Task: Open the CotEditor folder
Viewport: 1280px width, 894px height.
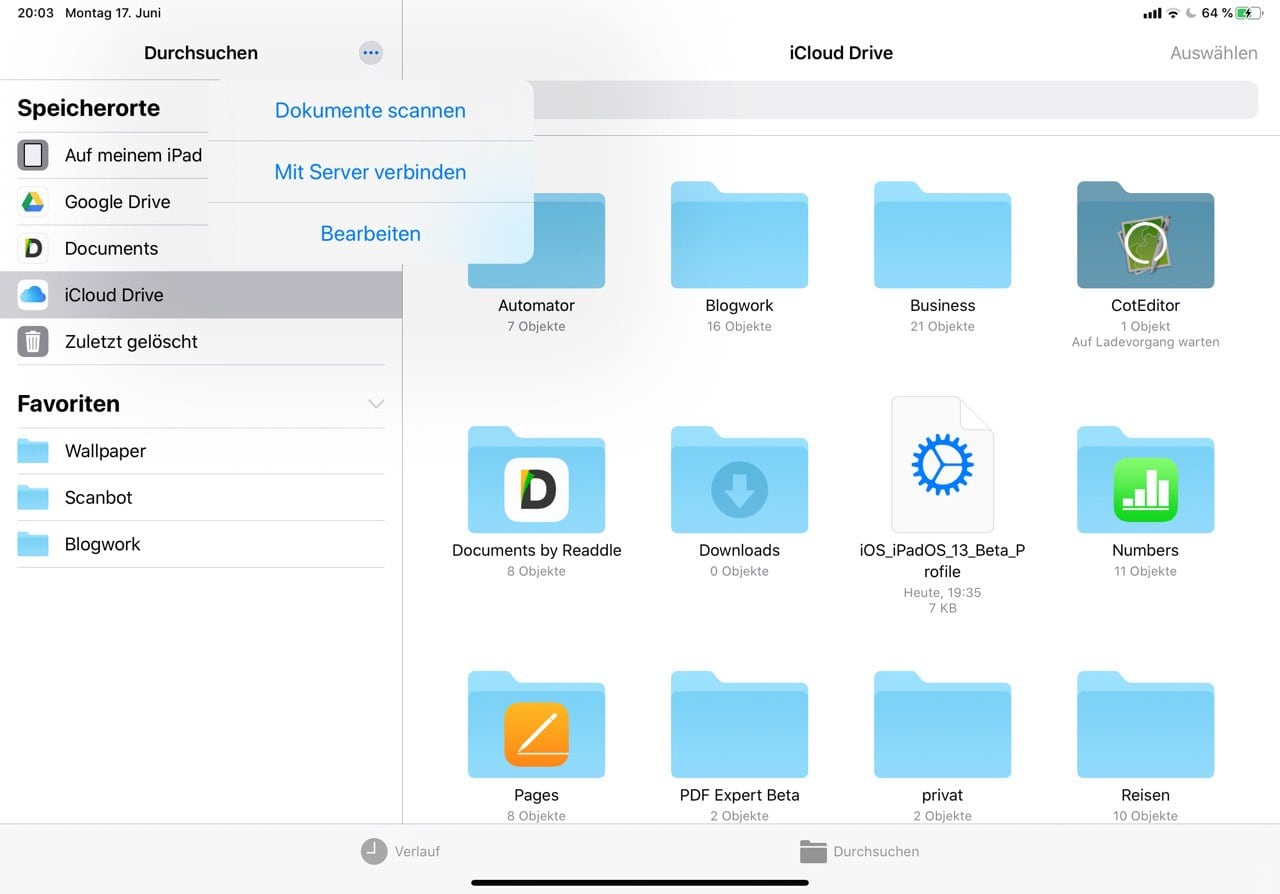Action: coord(1145,265)
